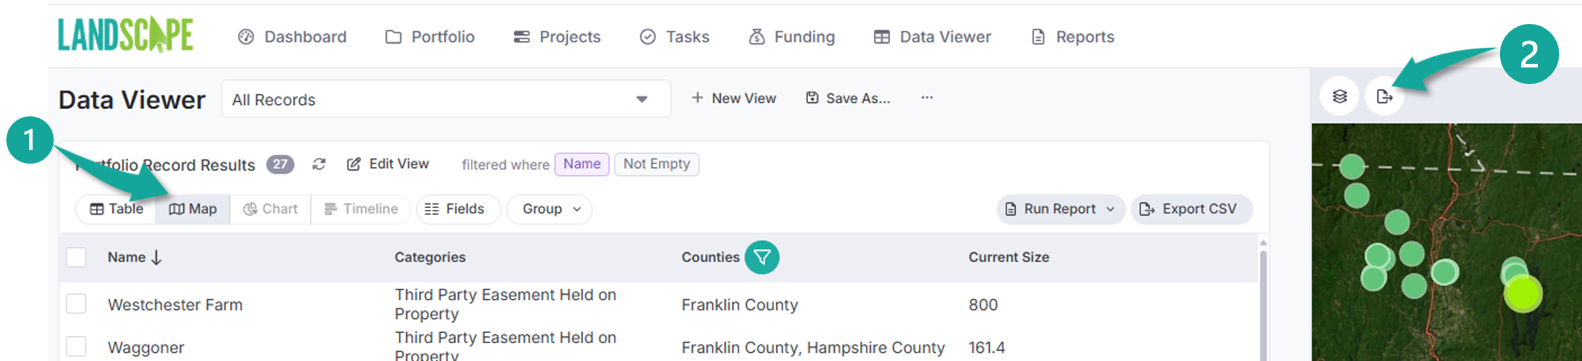Viewport: 1582px width, 361px height.
Task: Click the Name filter tag
Action: [582, 164]
